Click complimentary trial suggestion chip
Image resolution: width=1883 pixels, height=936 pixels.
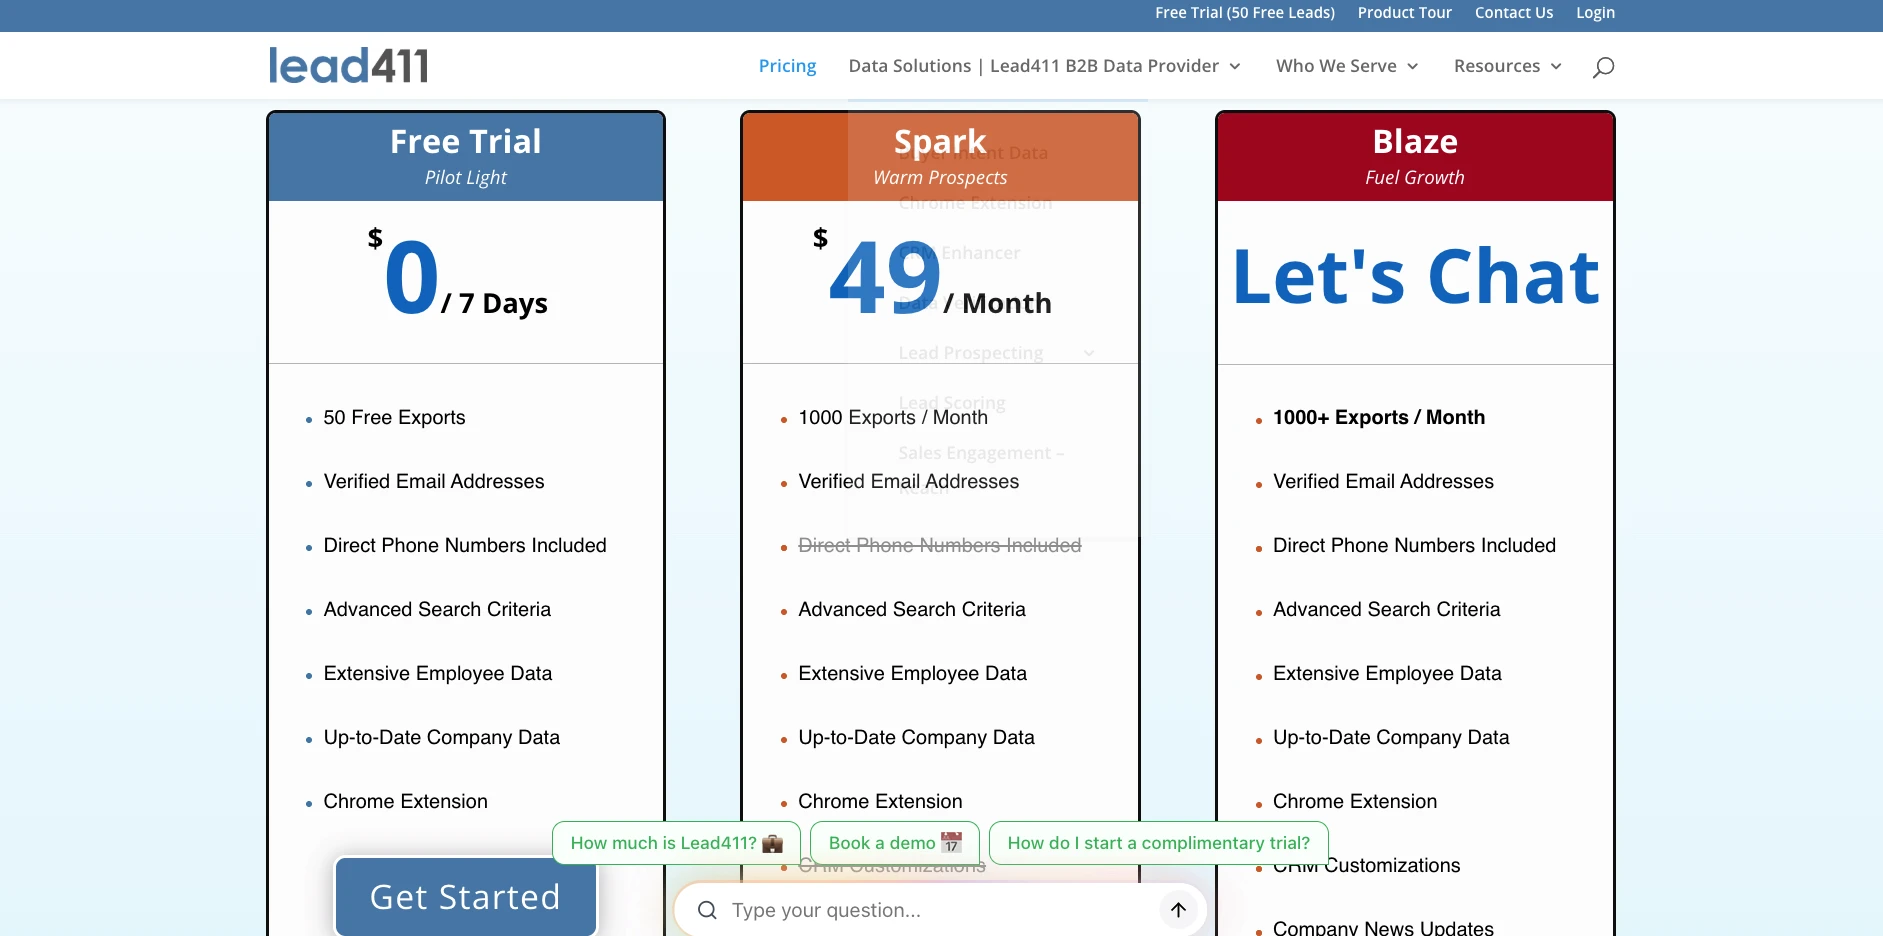pyautogui.click(x=1158, y=843)
